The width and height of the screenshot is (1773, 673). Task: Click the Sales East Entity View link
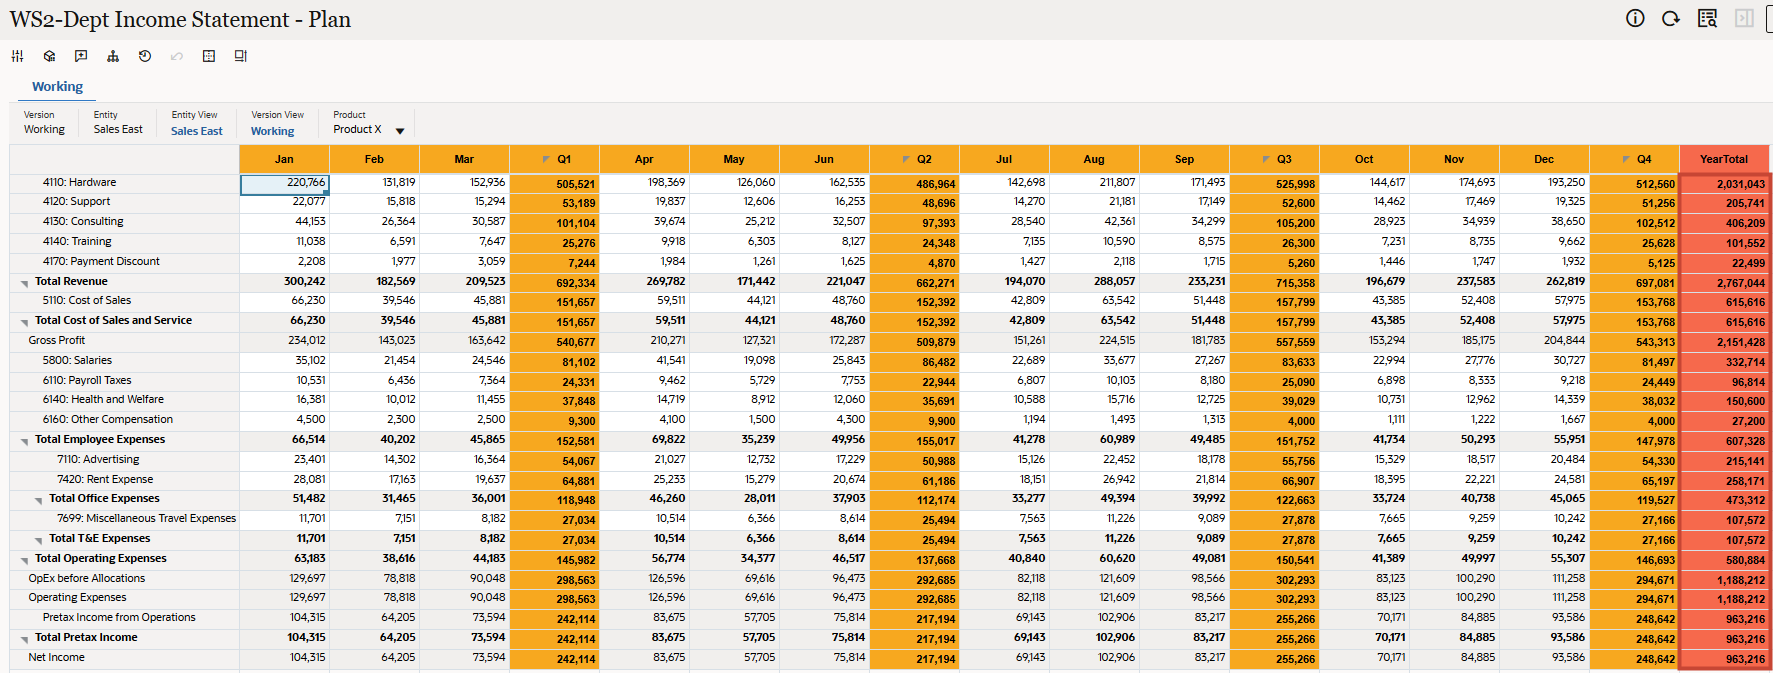197,131
